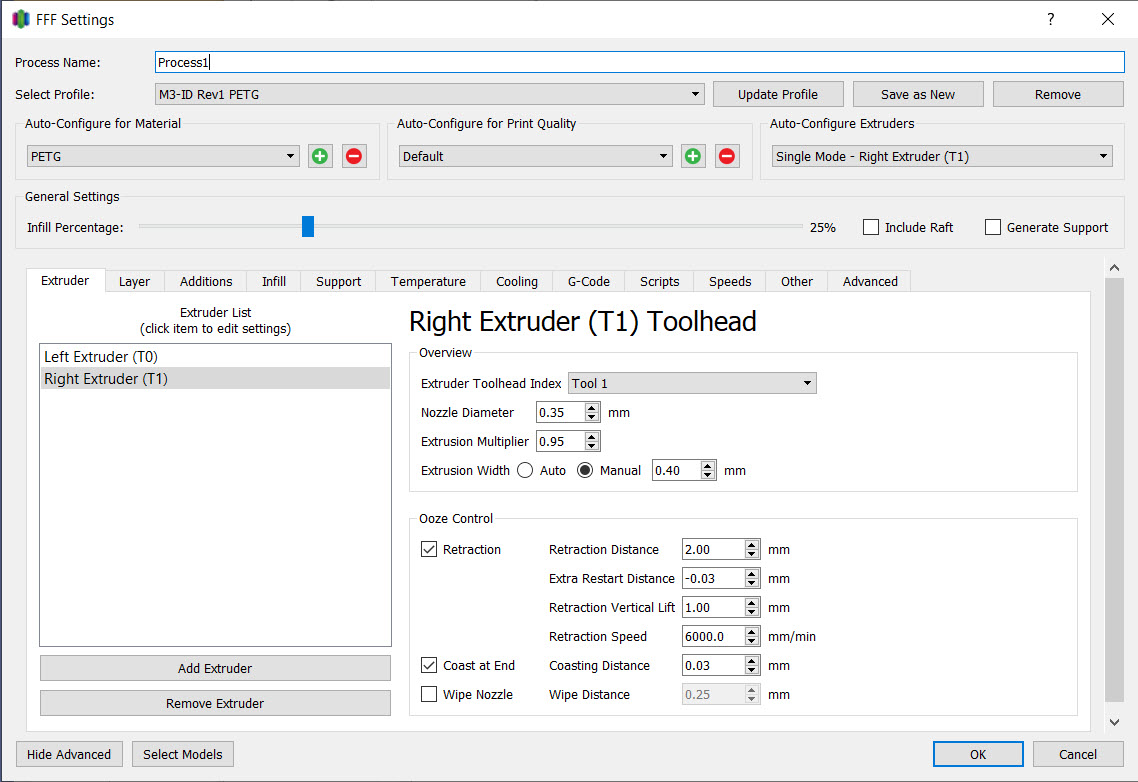Click the Update Profile button
The height and width of the screenshot is (782, 1138).
click(x=777, y=94)
